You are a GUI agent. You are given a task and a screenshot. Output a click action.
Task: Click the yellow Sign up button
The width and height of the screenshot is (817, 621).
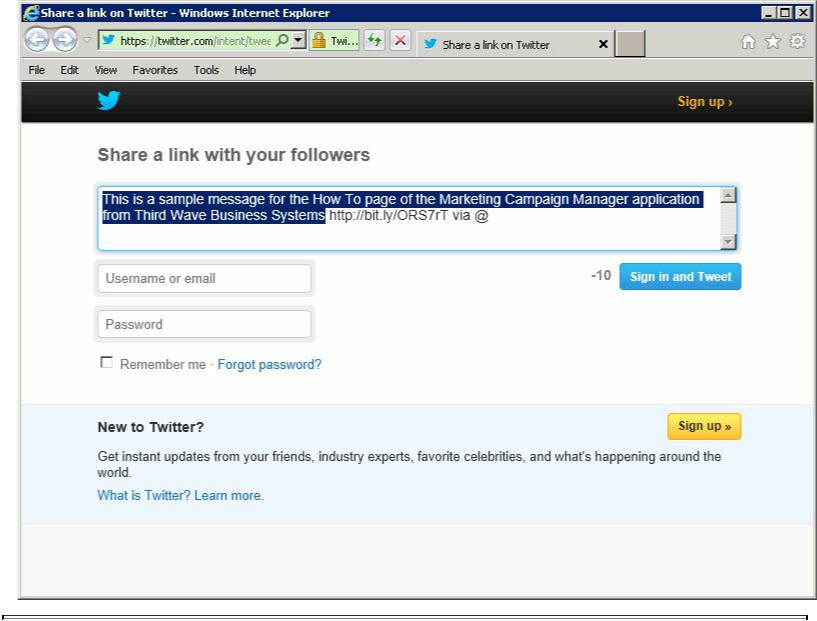704,426
